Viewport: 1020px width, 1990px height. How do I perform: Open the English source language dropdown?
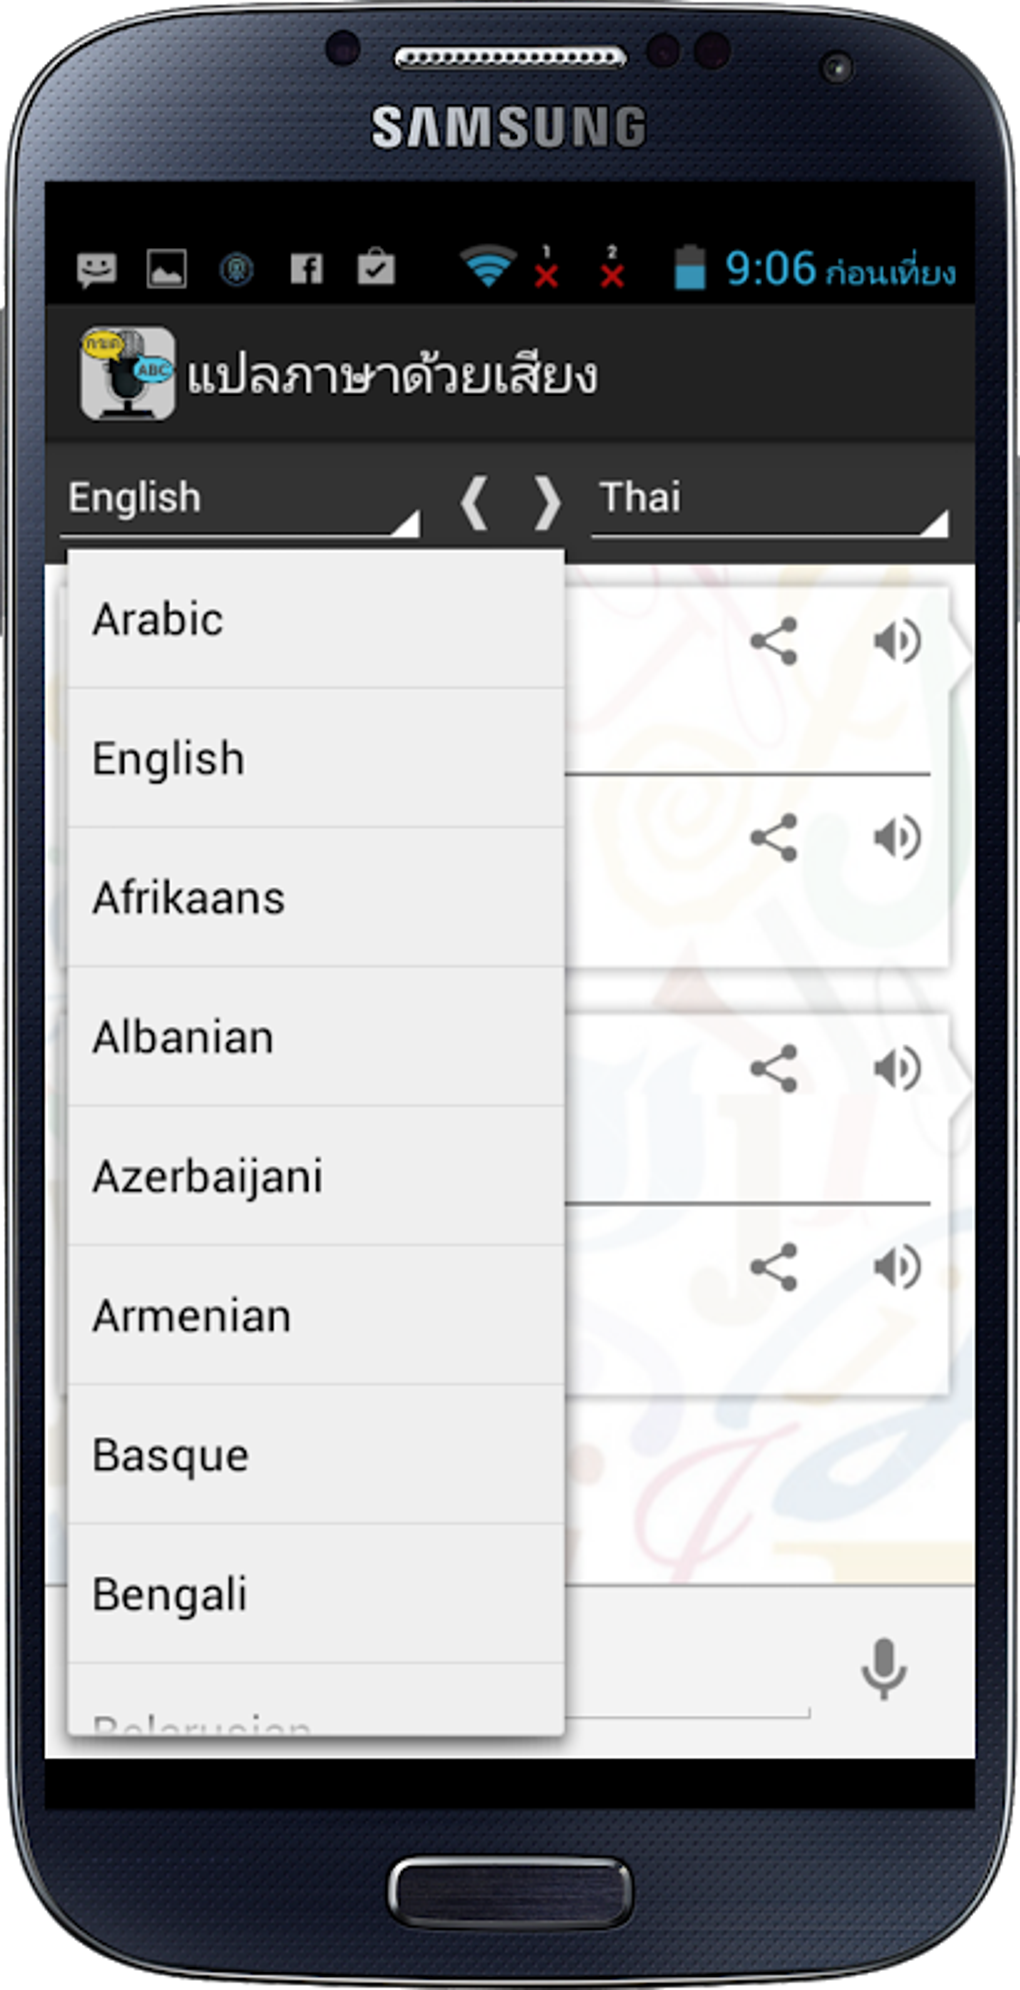pos(240,500)
